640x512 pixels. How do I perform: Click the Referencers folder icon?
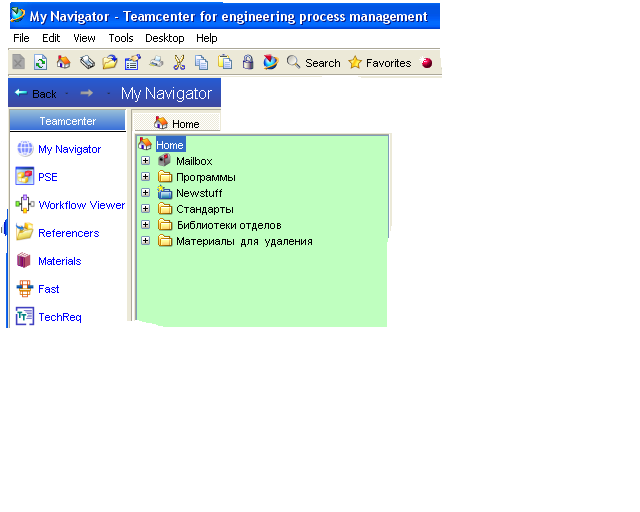point(24,232)
